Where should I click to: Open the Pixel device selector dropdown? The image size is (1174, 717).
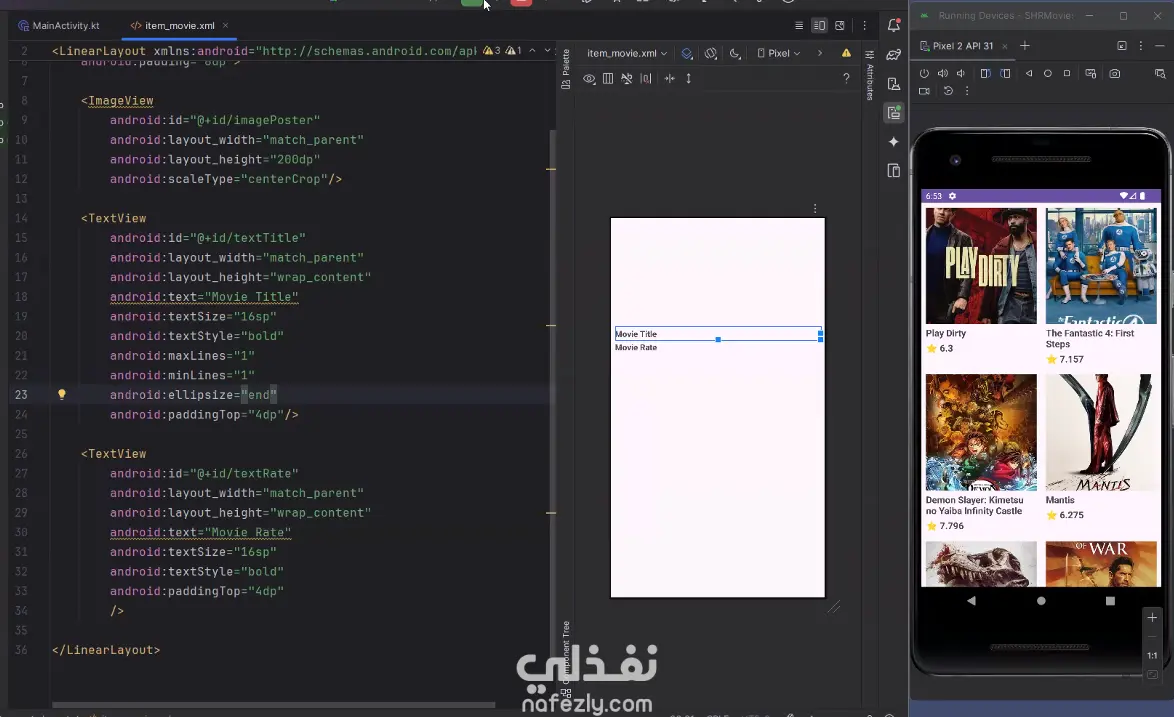(x=778, y=53)
